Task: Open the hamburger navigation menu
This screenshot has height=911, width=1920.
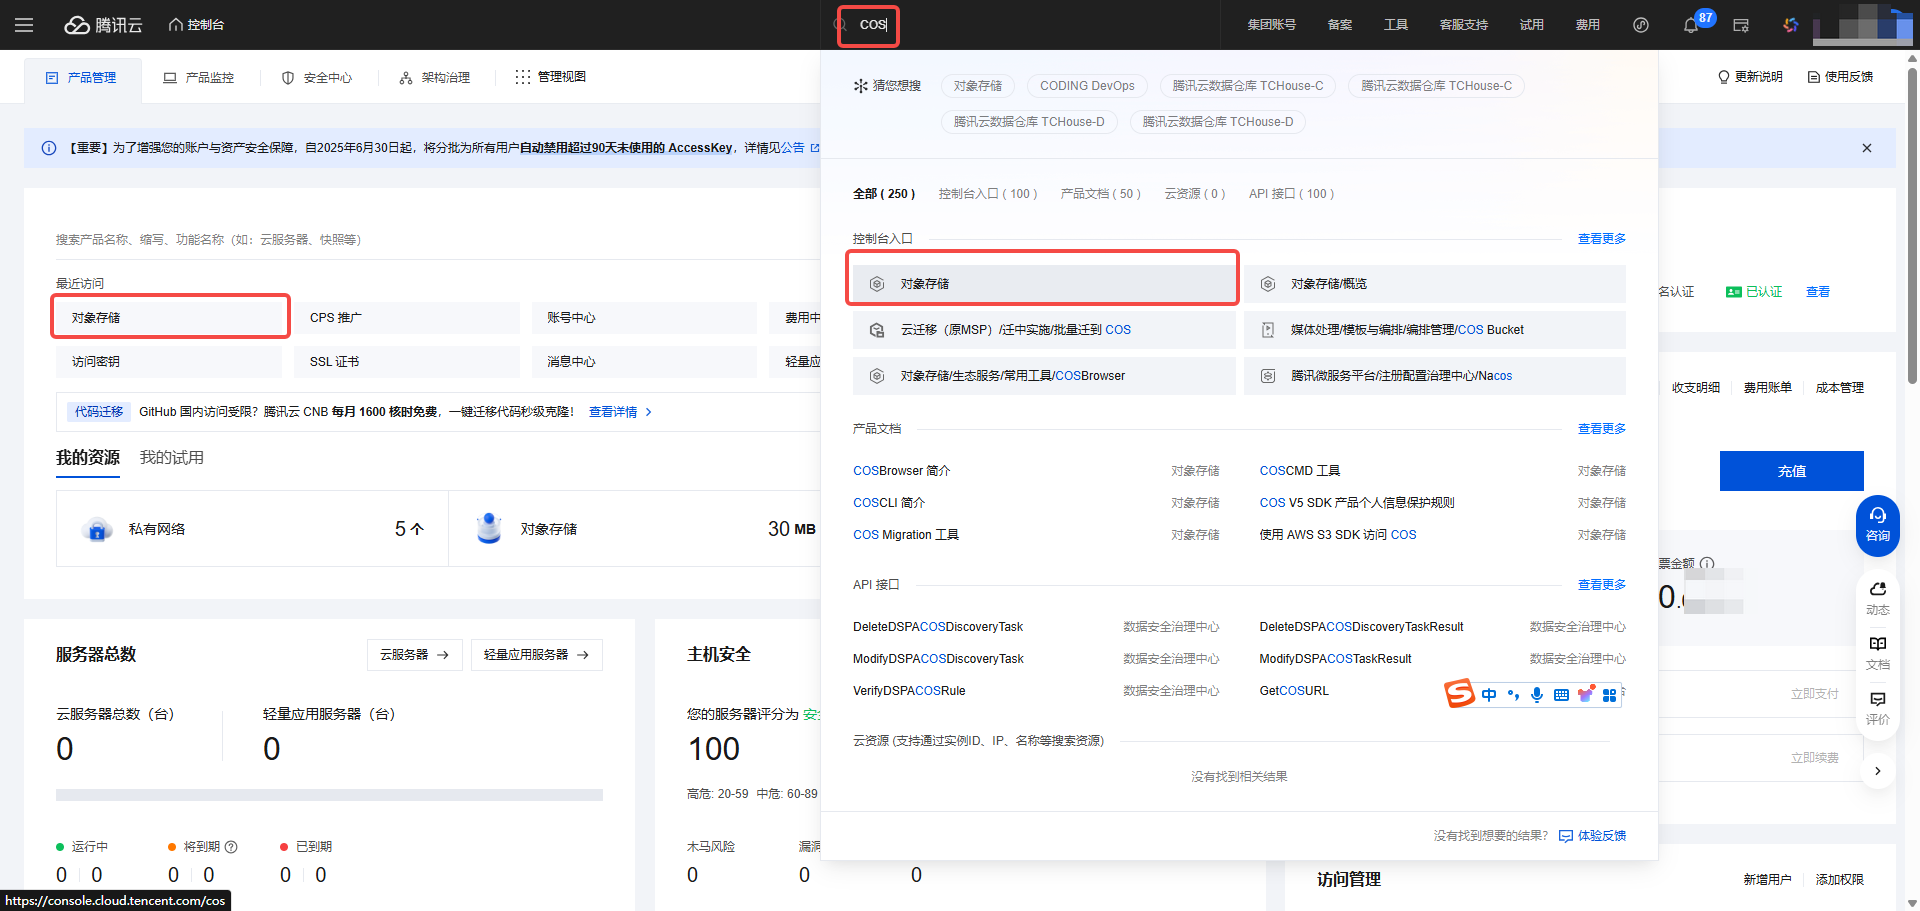Action: point(24,25)
